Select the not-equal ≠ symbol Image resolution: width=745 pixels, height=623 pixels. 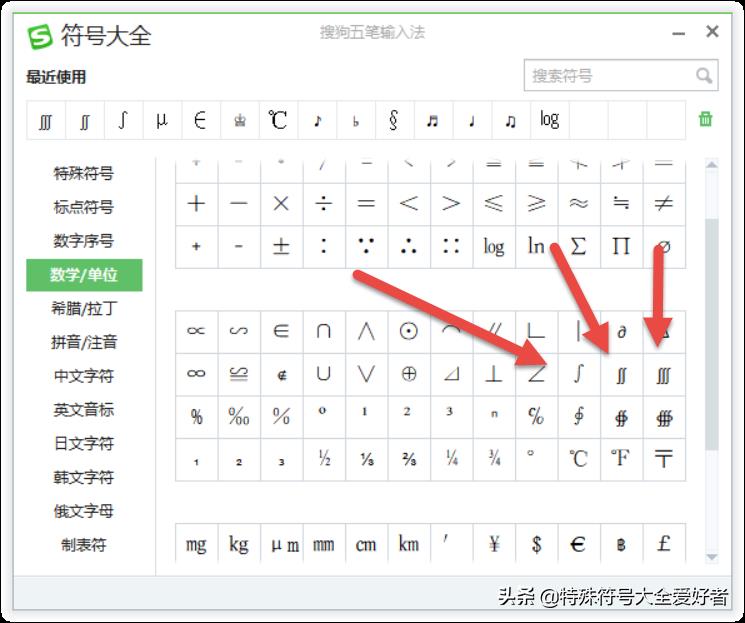[664, 204]
